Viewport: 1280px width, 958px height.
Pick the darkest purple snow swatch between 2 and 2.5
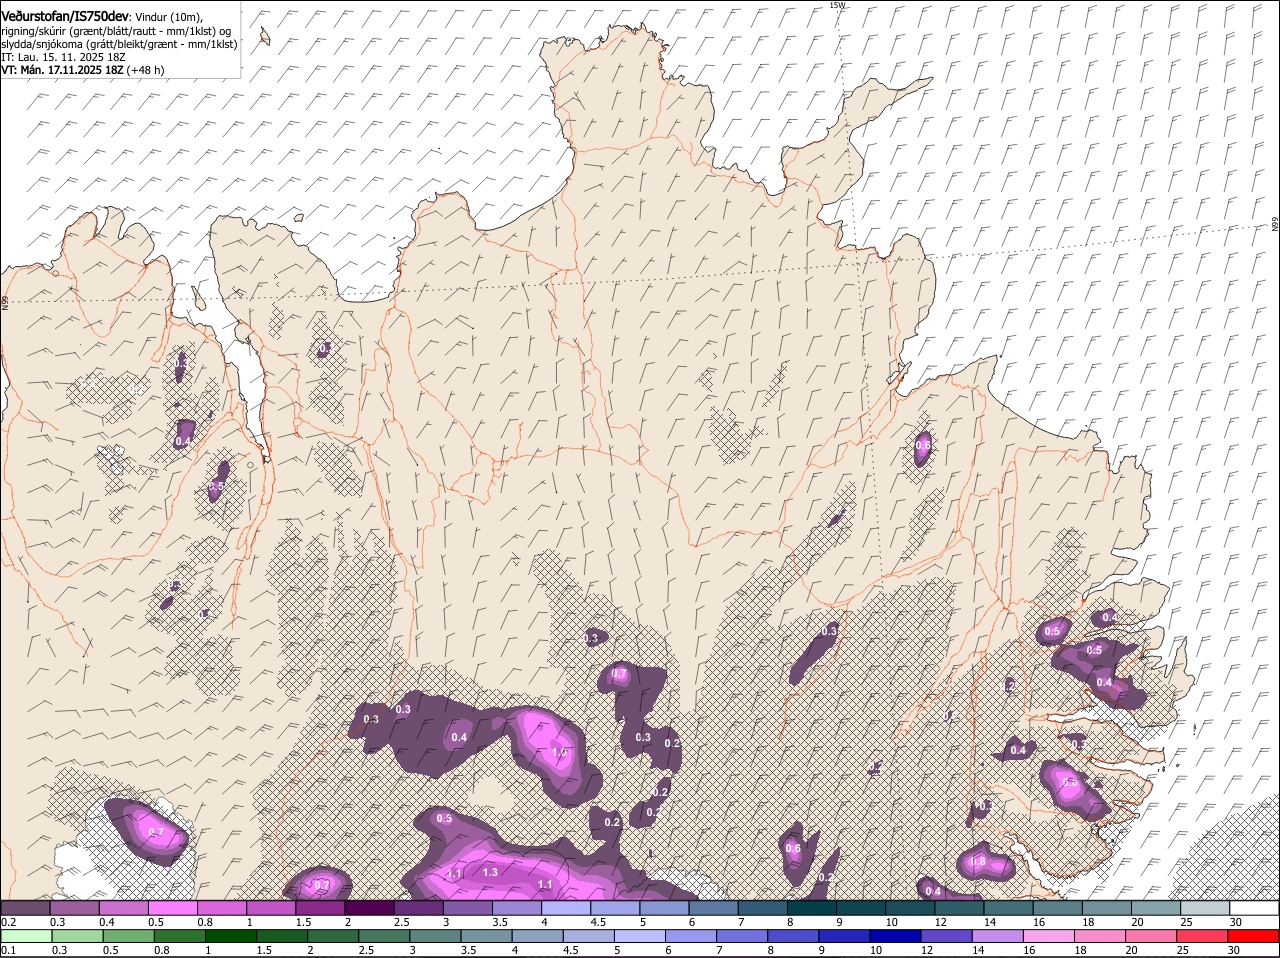(x=369, y=908)
